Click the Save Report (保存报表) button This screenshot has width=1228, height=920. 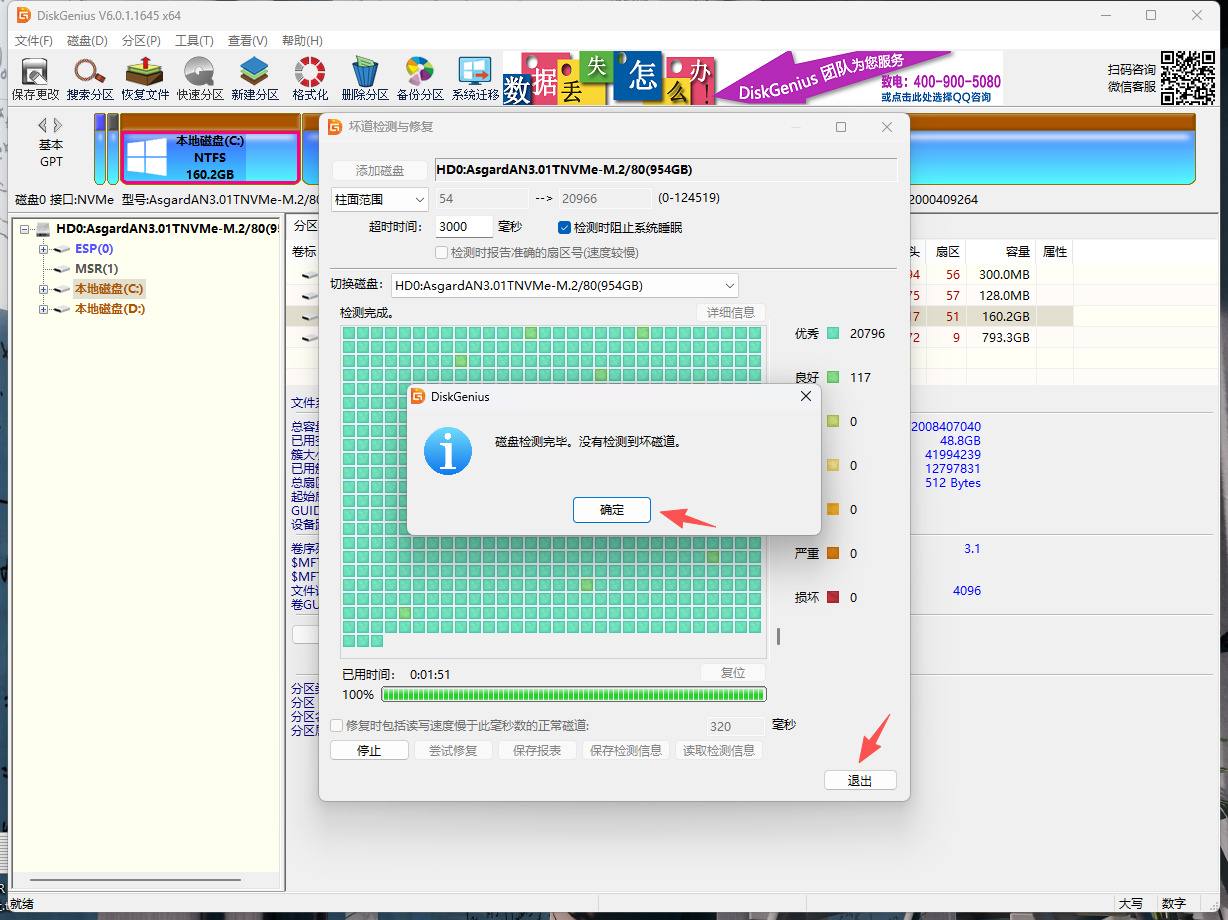tap(537, 751)
